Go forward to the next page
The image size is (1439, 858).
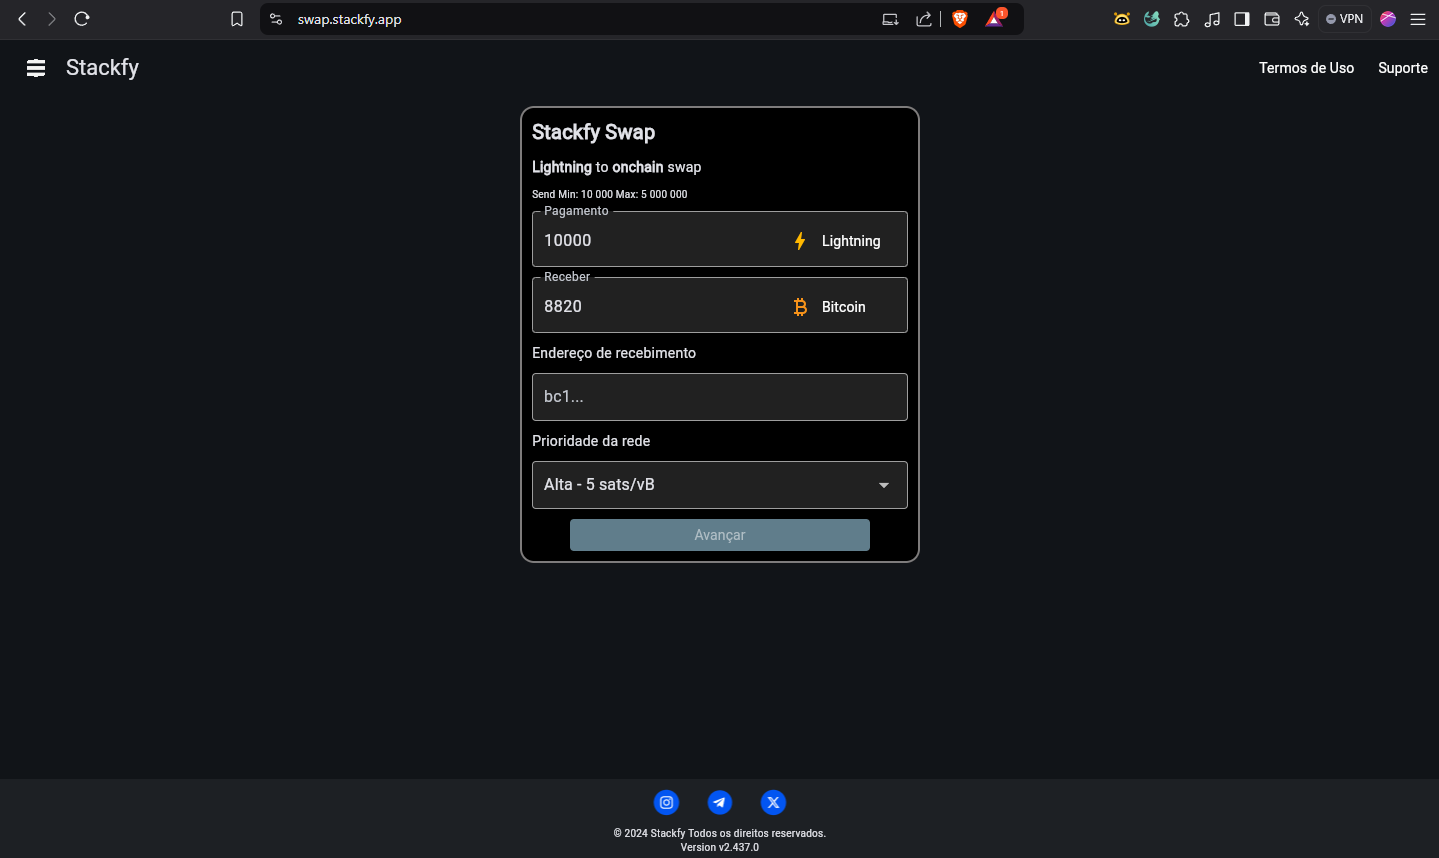(52, 19)
